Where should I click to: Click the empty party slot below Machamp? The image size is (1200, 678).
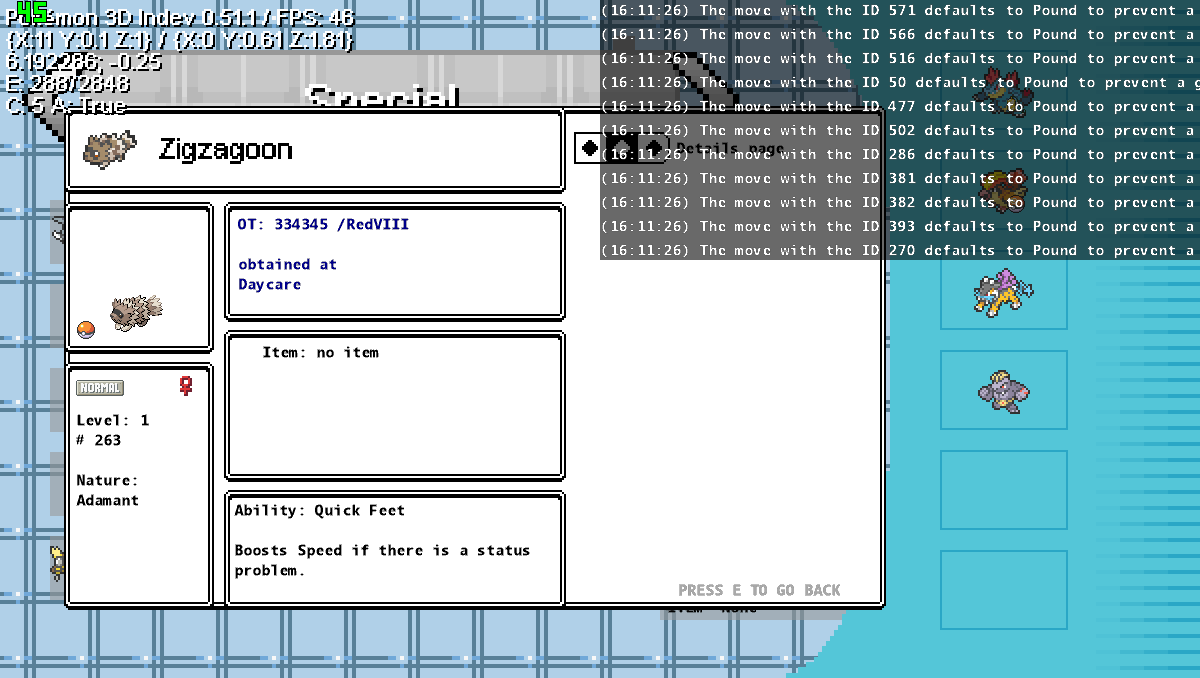[x=1004, y=490]
